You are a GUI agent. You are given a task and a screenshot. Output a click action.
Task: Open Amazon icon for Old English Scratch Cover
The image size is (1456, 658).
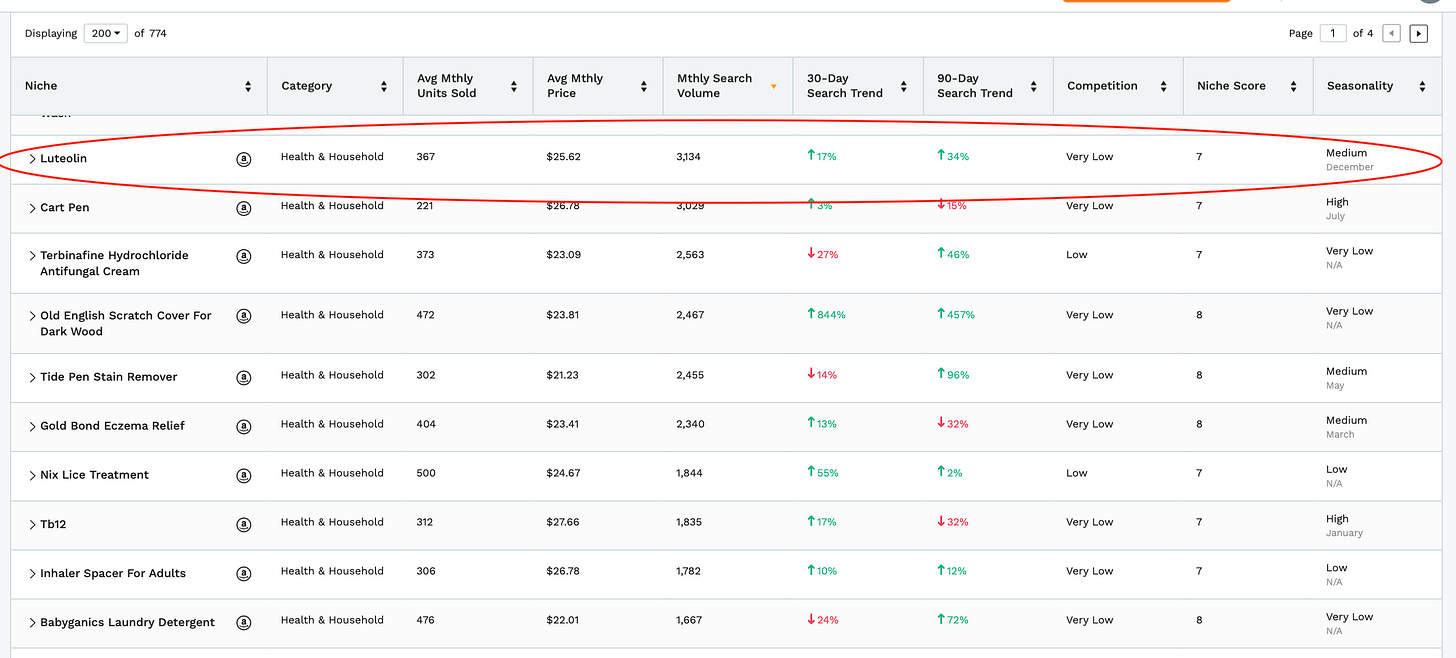point(243,316)
